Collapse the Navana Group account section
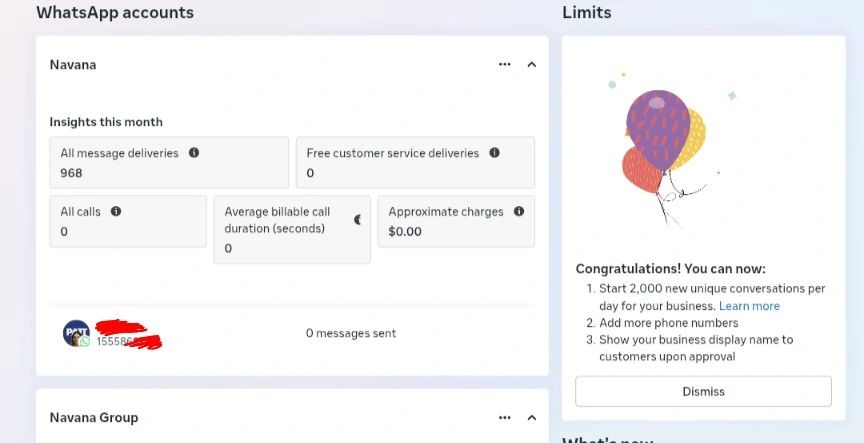Screen dimensions: 864x443 click(x=532, y=418)
